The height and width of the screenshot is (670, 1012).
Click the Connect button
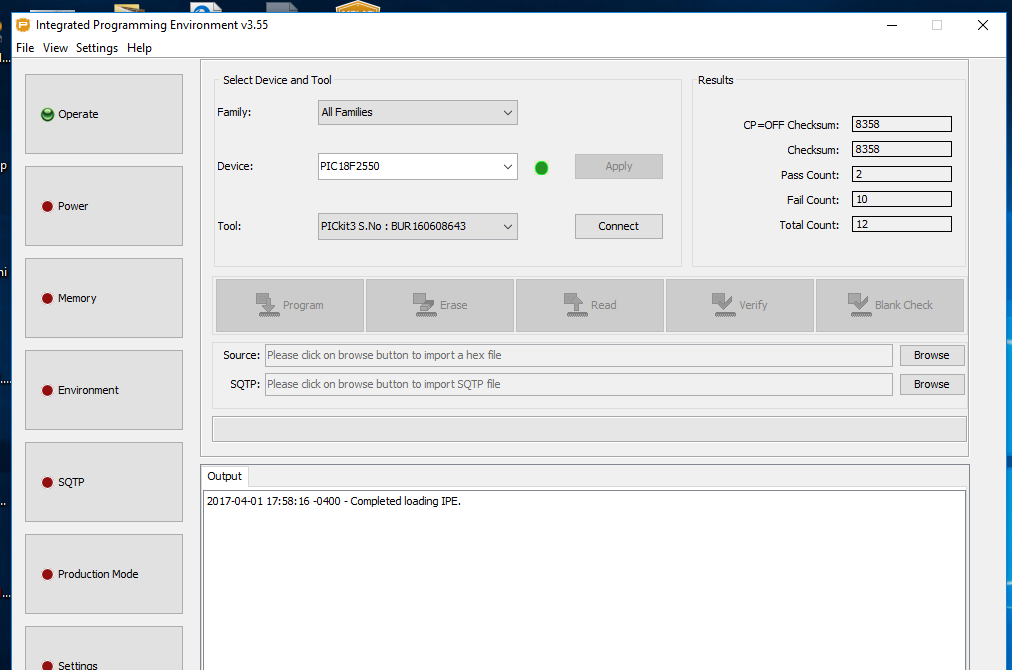pyautogui.click(x=618, y=227)
